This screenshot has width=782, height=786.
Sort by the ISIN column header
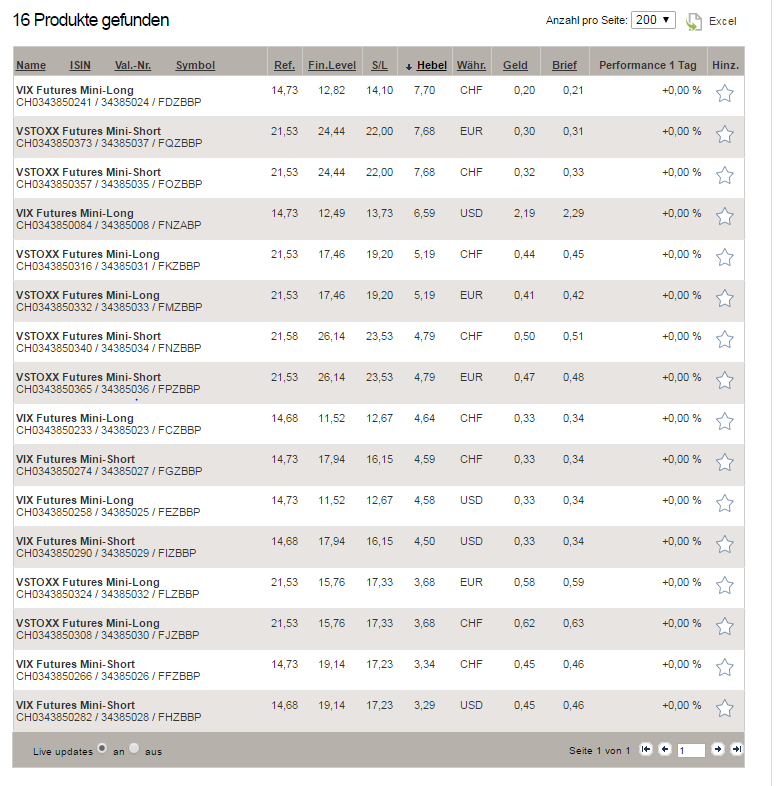80,65
